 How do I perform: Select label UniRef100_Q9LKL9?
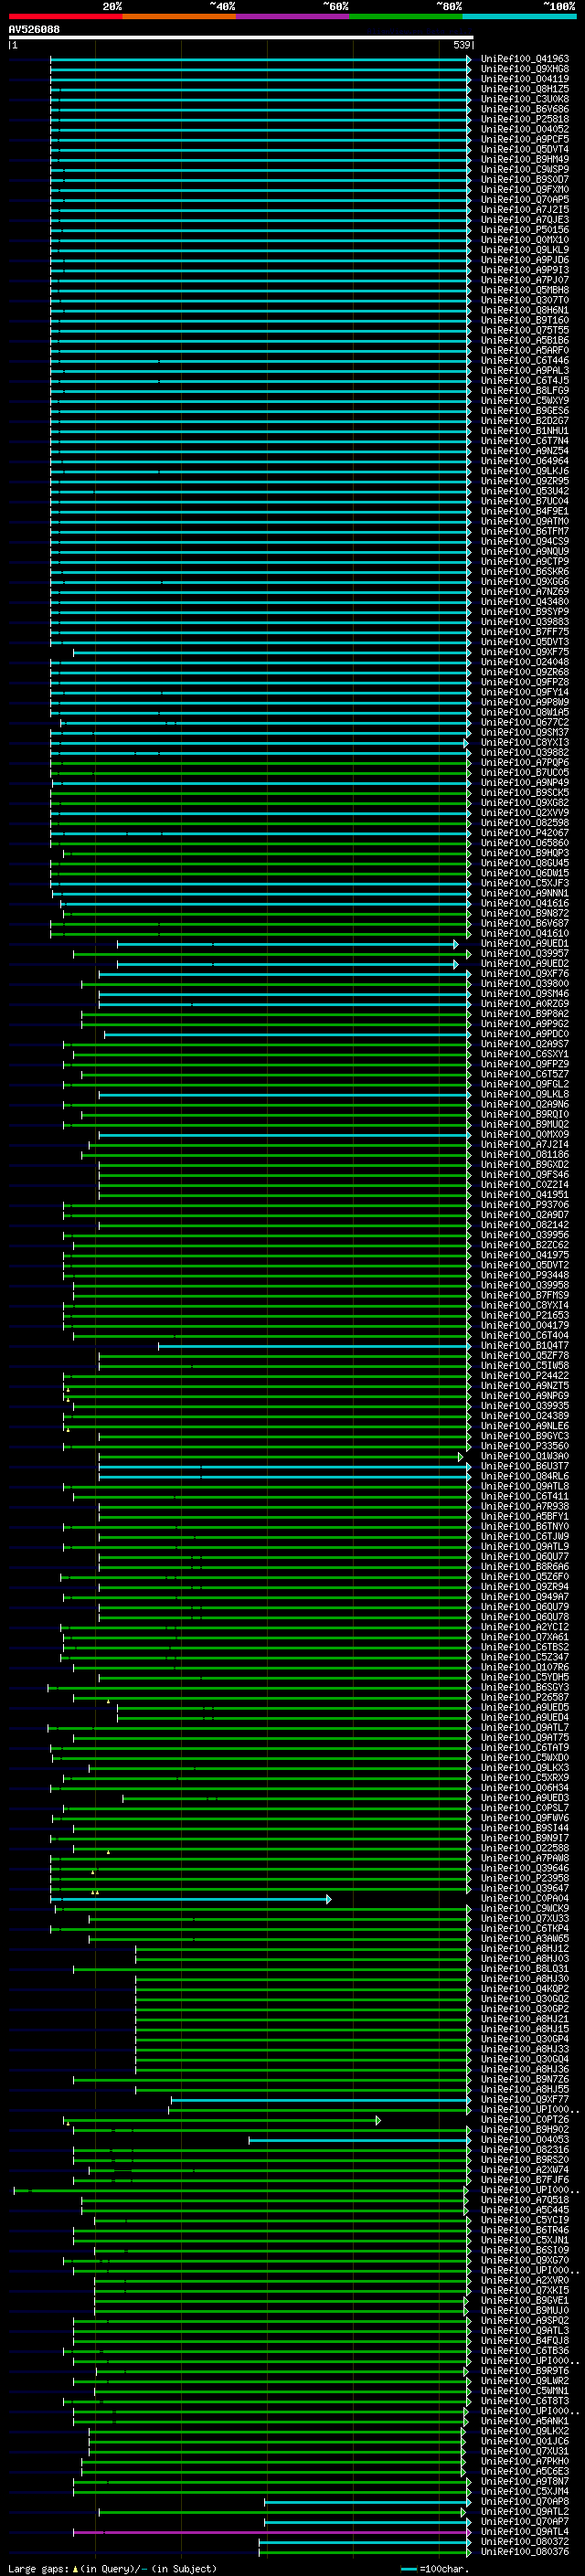coord(525,250)
